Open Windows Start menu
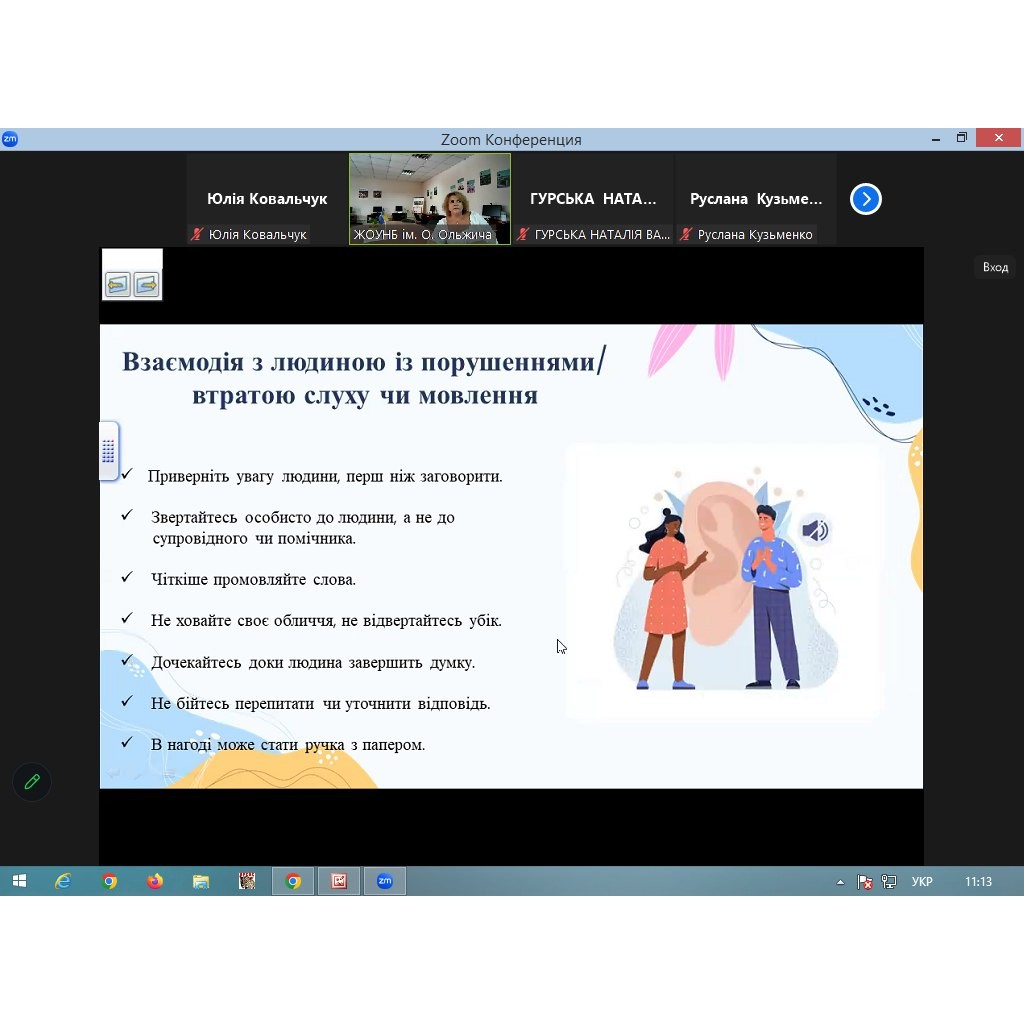 pyautogui.click(x=19, y=881)
